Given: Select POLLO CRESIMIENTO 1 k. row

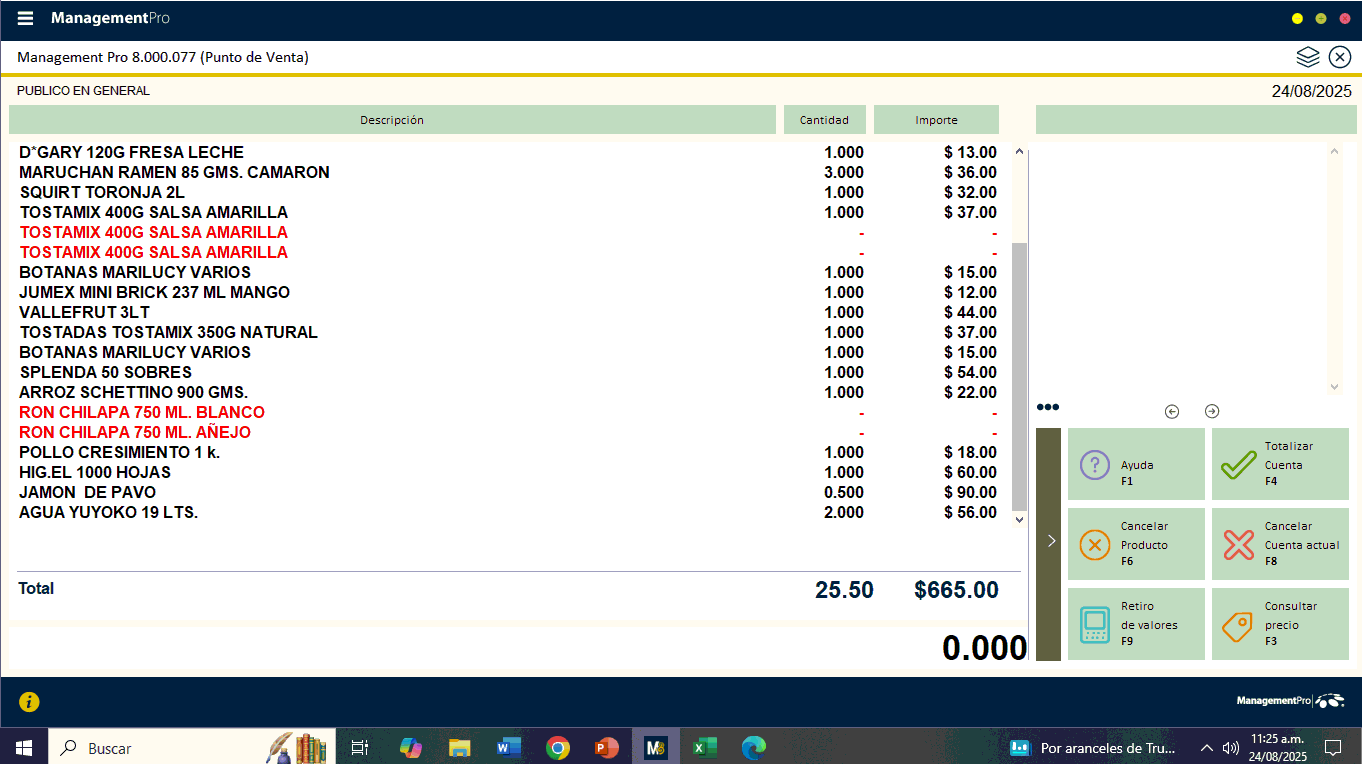Looking at the screenshot, I should pos(508,452).
